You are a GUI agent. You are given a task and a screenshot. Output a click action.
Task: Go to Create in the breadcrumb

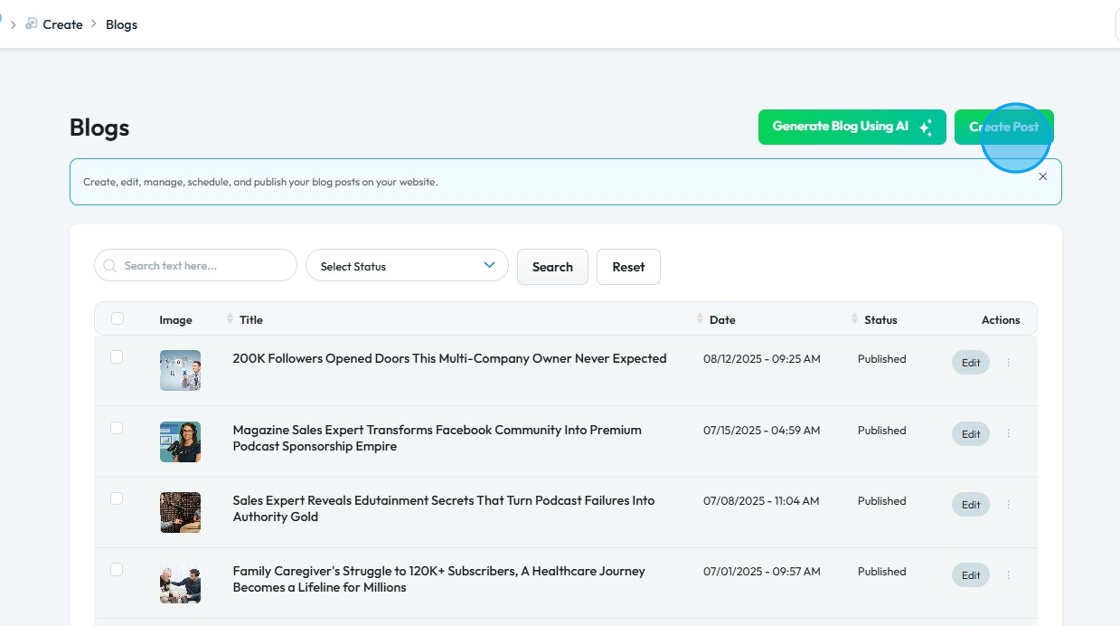coord(62,25)
